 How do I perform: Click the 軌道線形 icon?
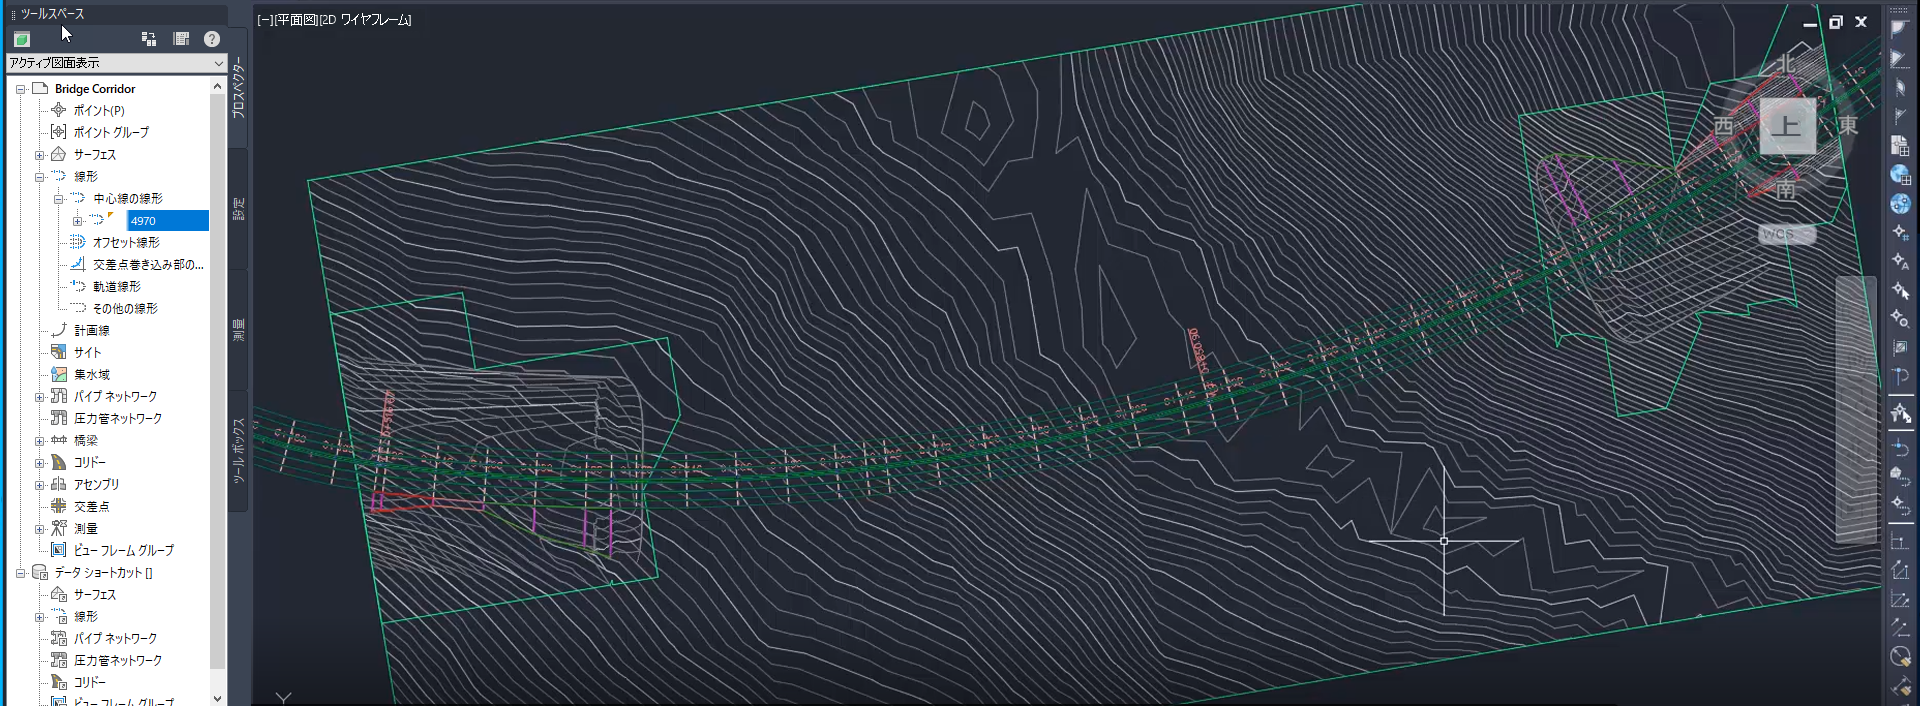[78, 286]
